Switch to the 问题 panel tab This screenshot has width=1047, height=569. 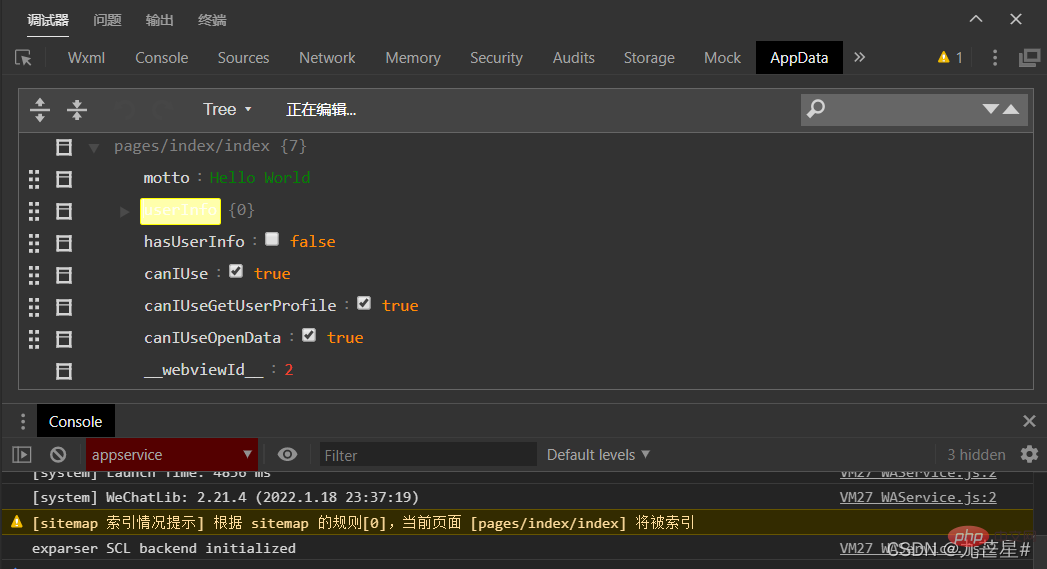108,20
